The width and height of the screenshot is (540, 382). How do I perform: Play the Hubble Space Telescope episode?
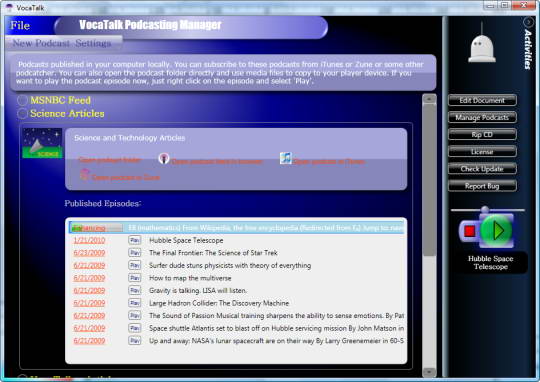click(x=135, y=240)
